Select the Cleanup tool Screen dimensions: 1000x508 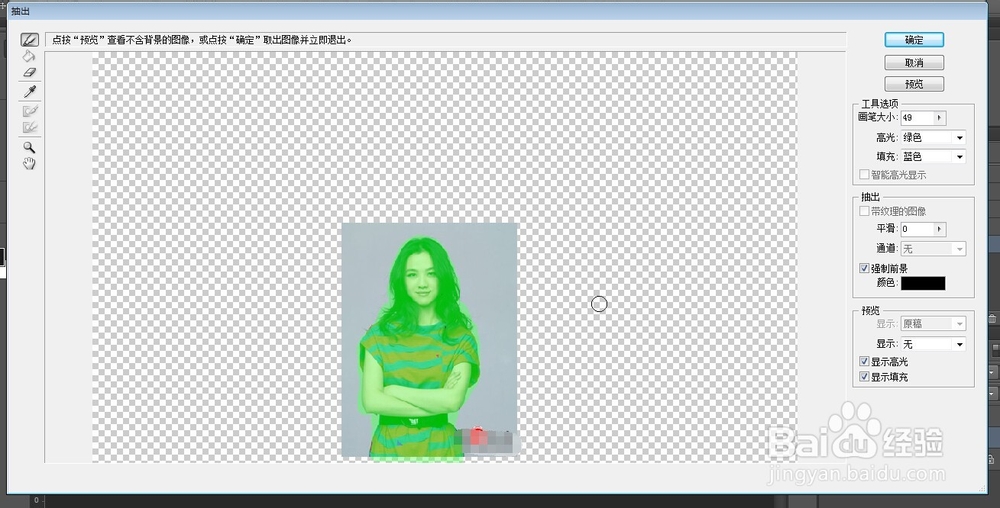tap(29, 111)
